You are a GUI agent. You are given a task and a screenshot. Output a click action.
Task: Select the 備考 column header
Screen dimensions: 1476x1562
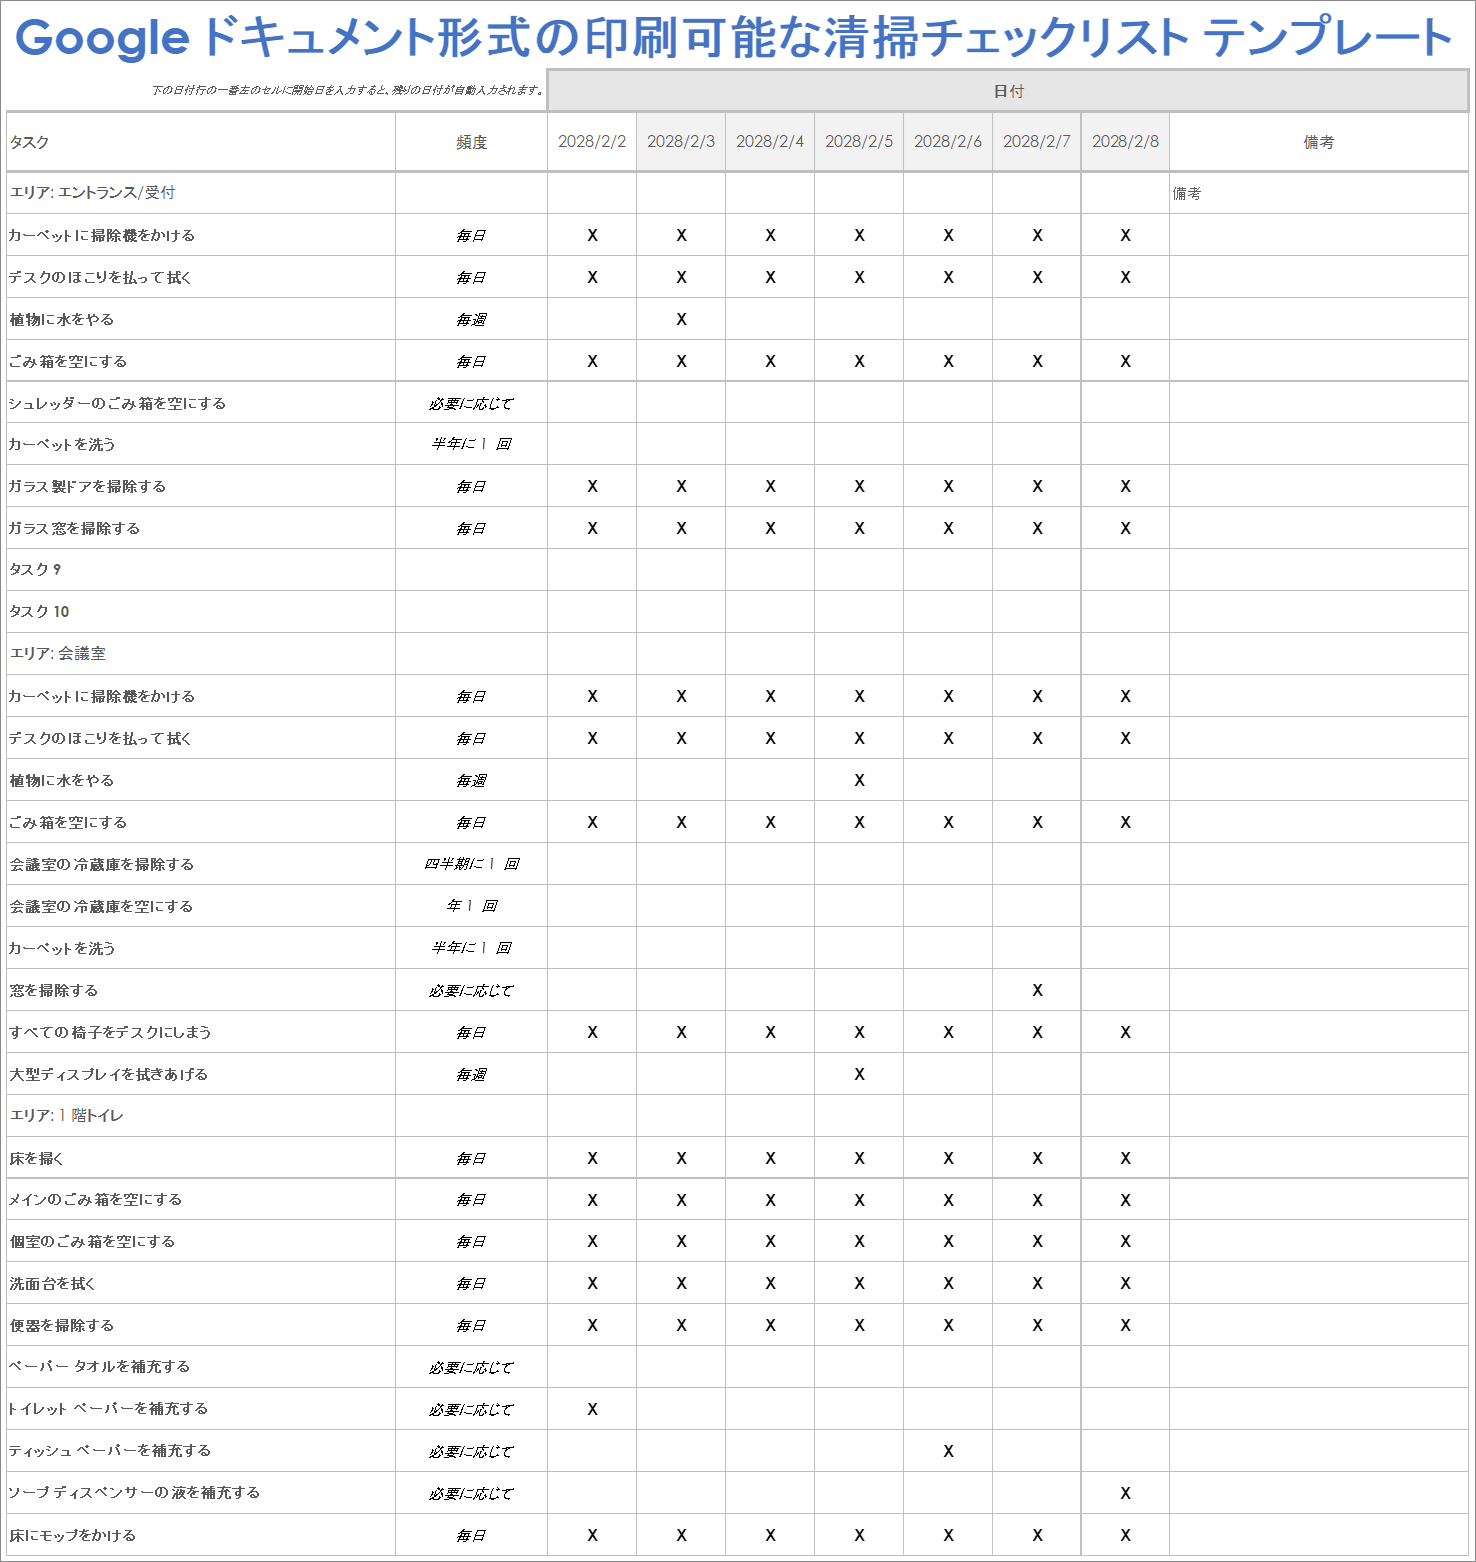pos(1318,142)
